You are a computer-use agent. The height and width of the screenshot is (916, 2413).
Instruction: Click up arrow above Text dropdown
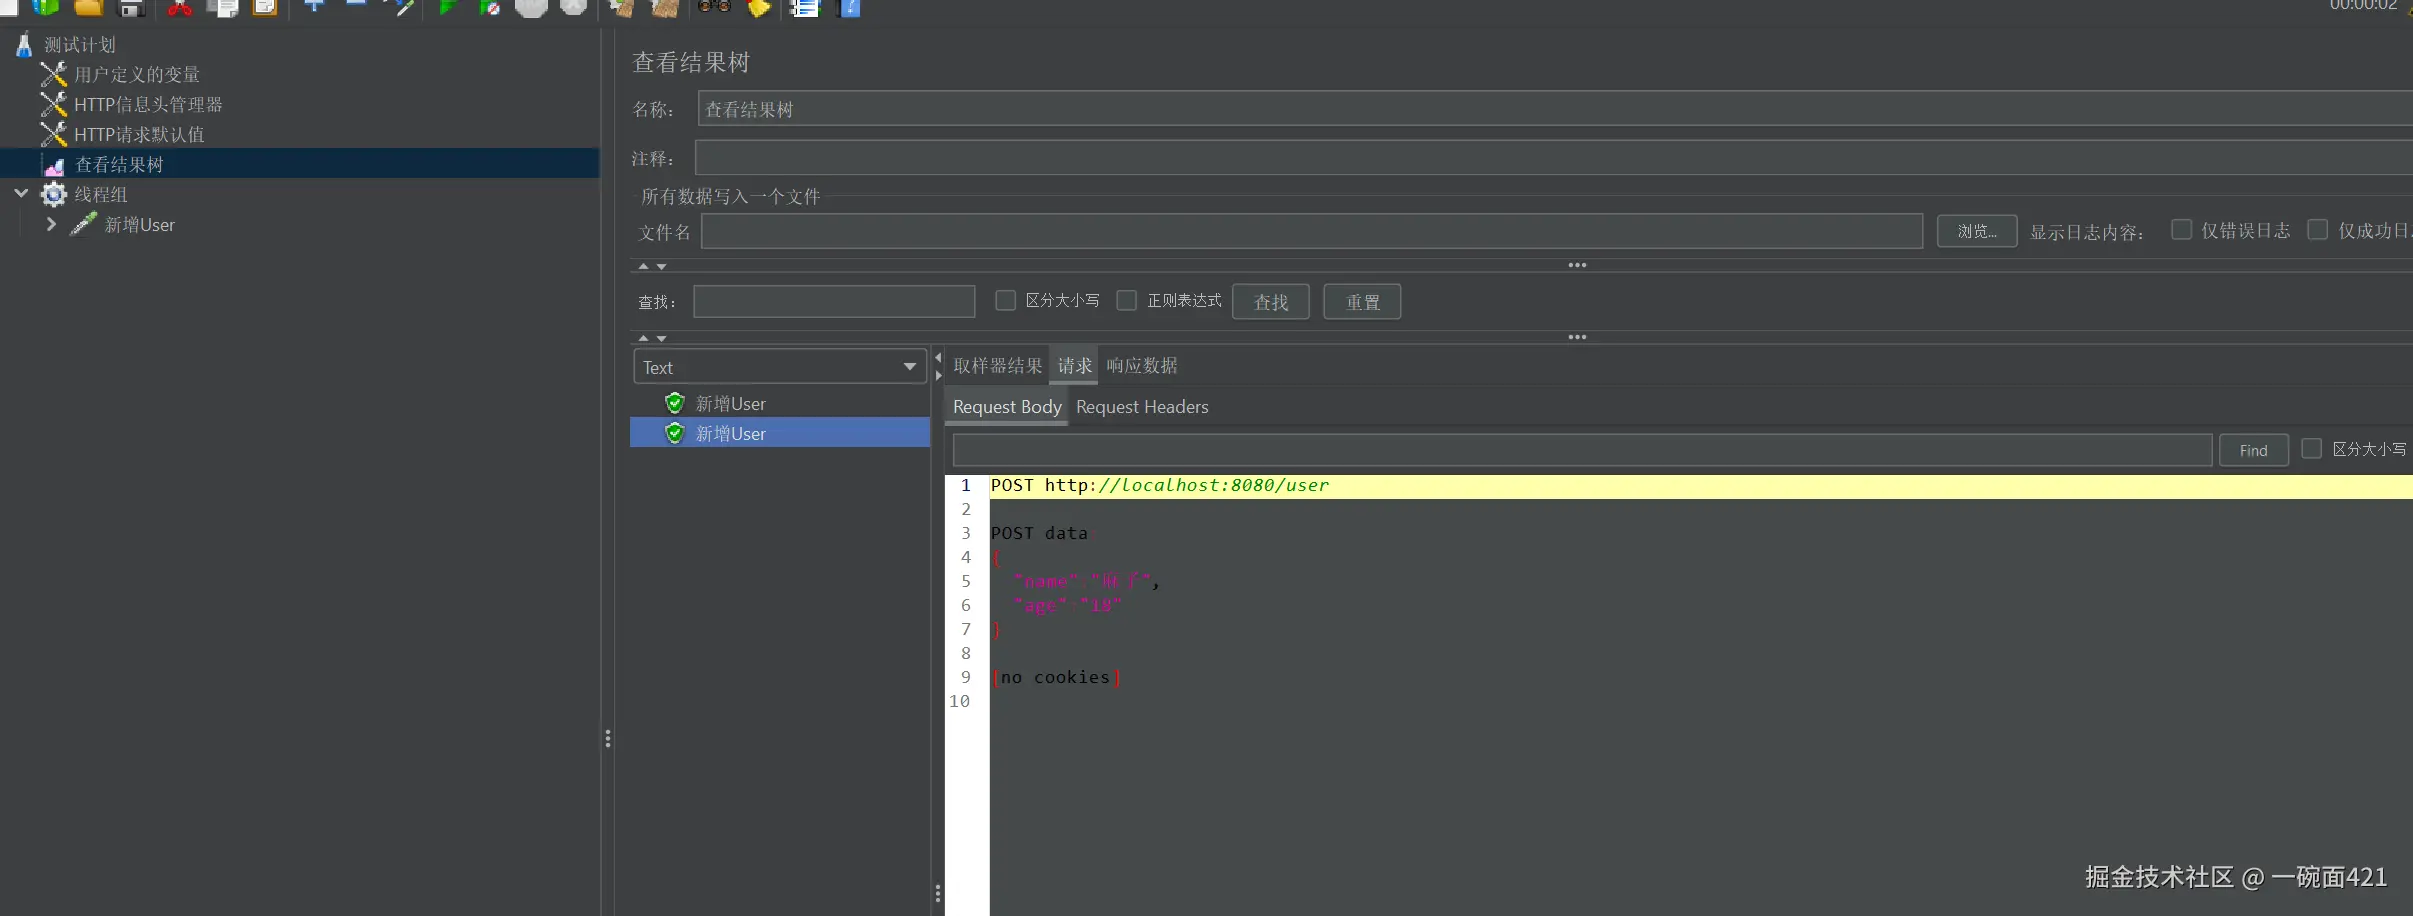(644, 338)
